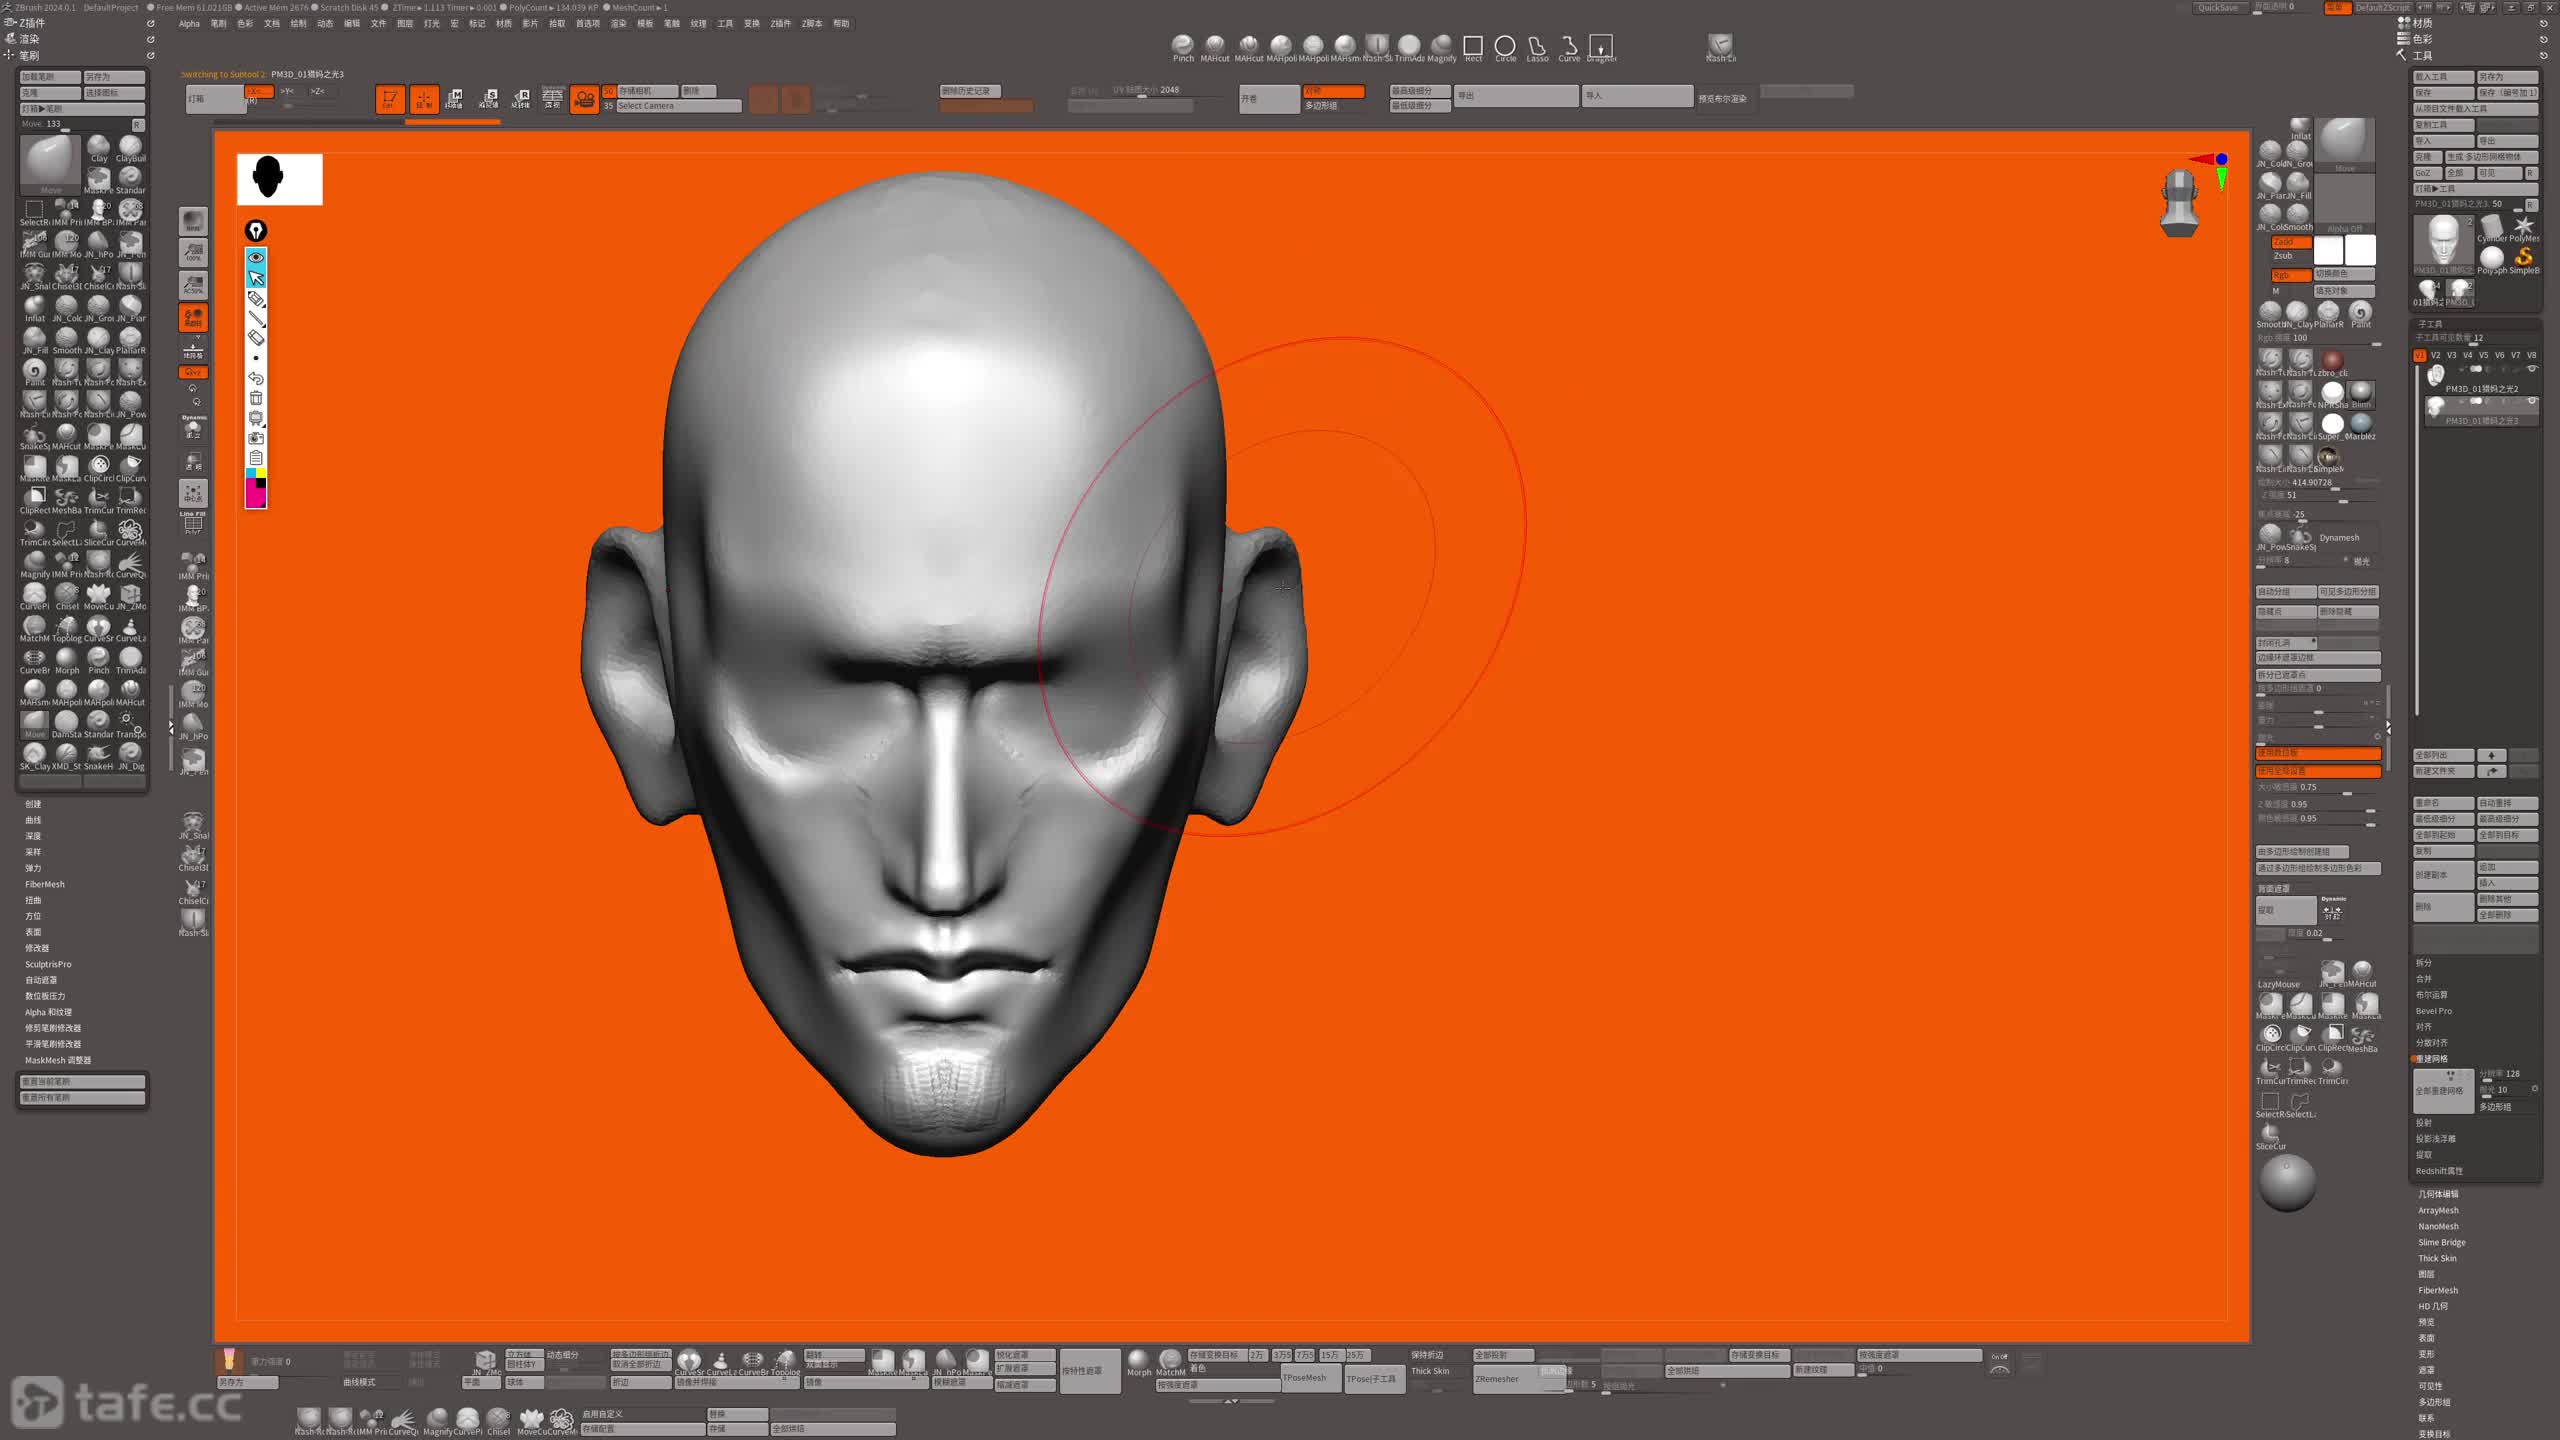Pick the zbro_clay red material
Viewport: 2560px width, 1440px height.
point(2333,361)
